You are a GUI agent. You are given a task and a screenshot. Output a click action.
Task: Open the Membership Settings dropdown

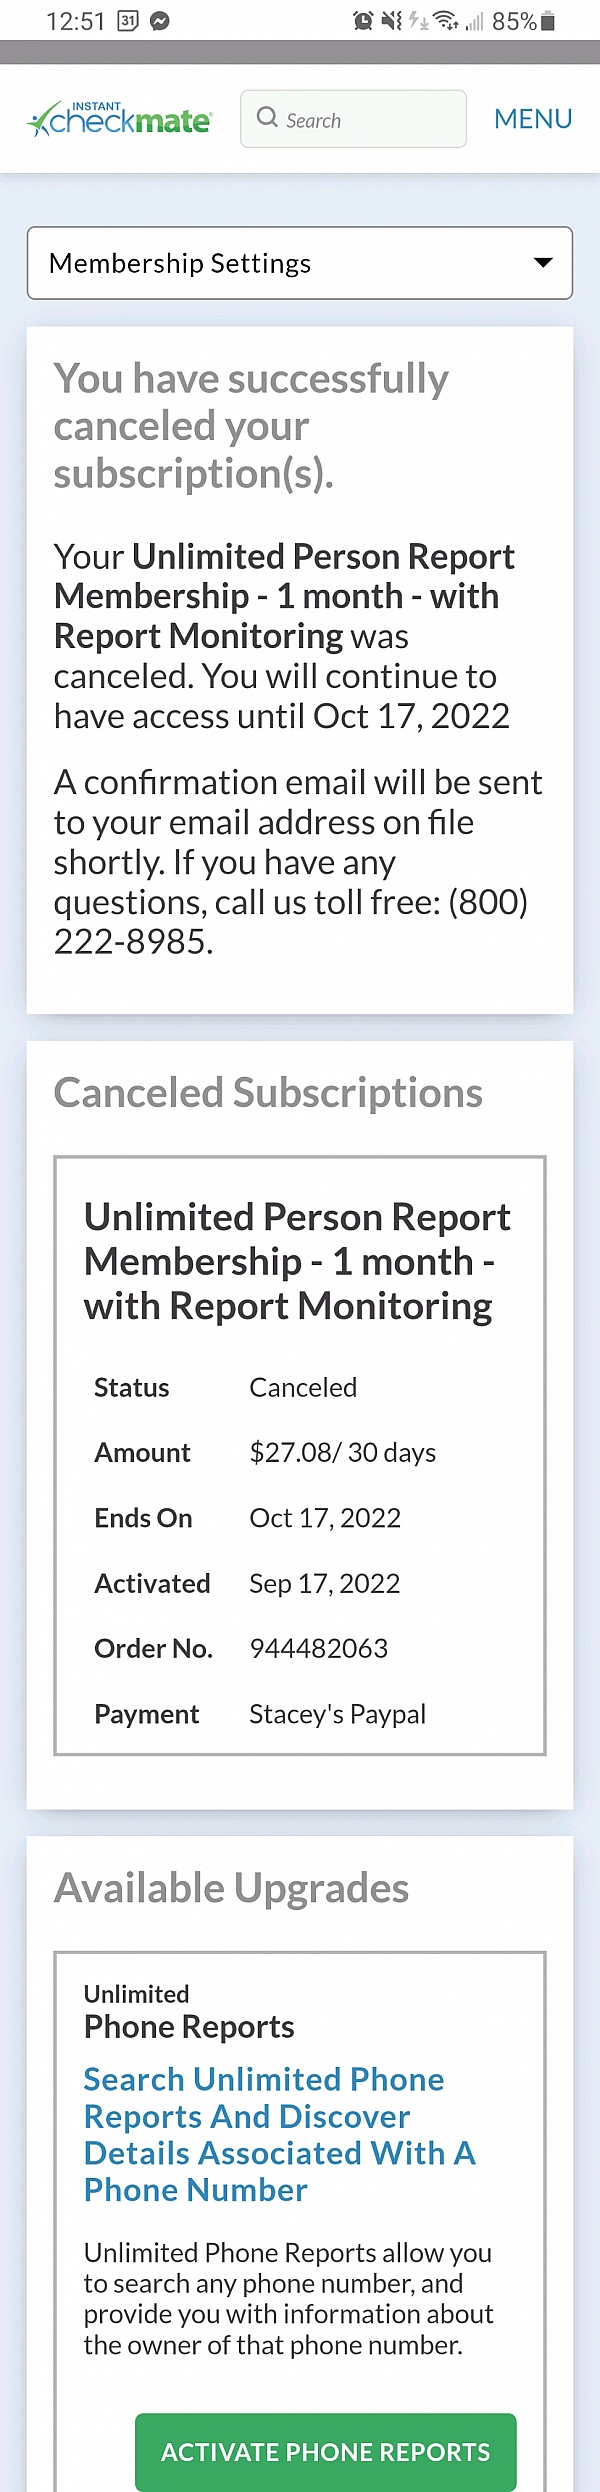coord(299,263)
